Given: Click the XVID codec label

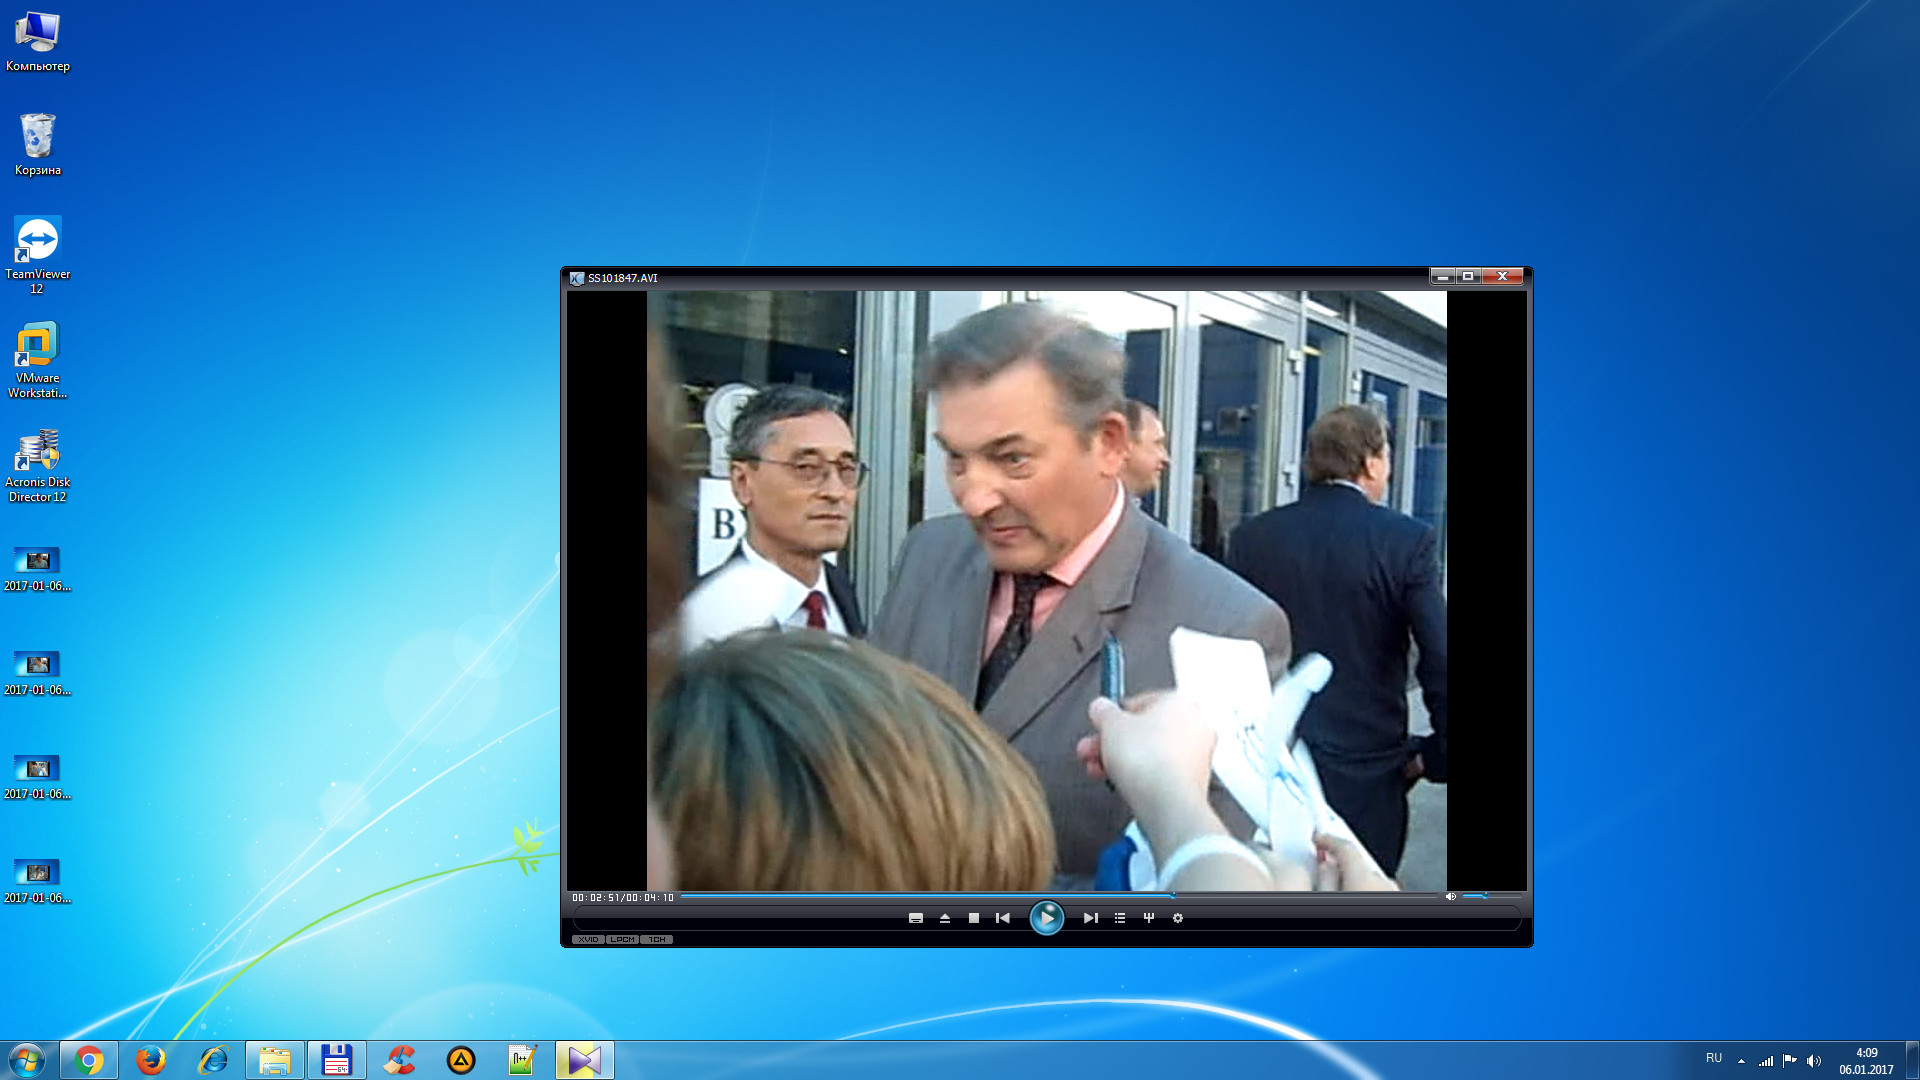Looking at the screenshot, I should (x=588, y=940).
